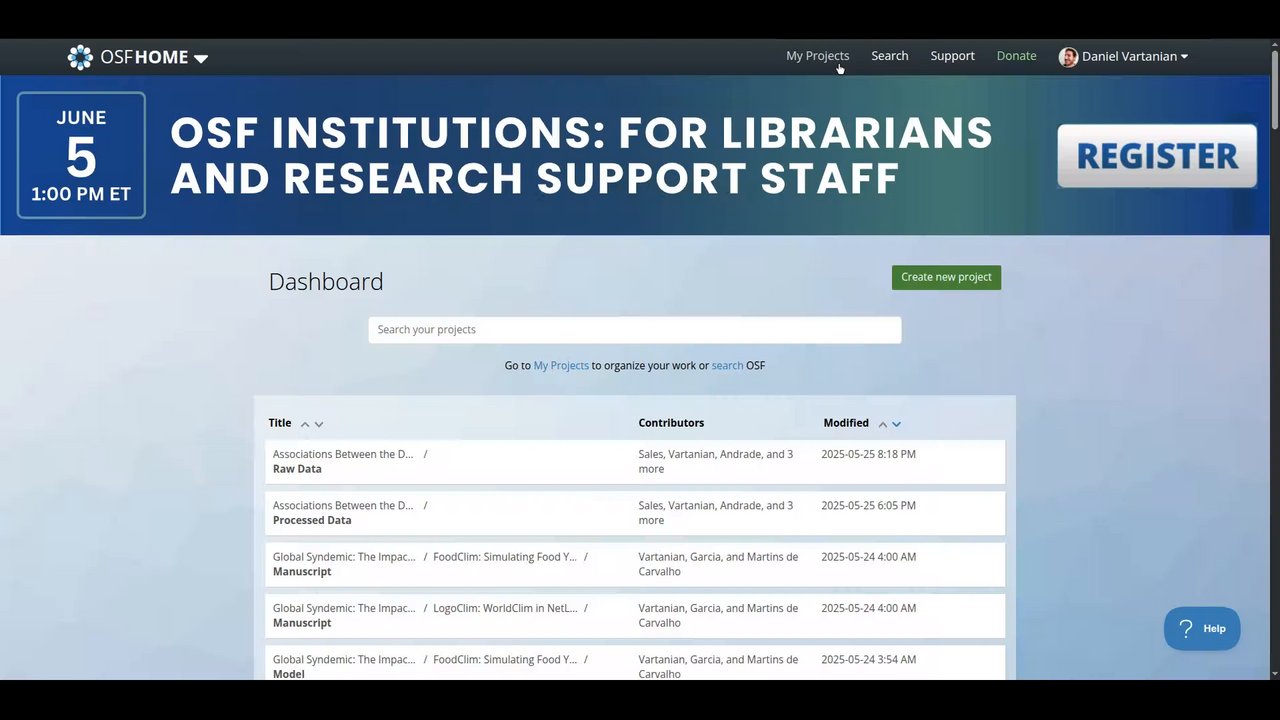Sort Title column ascending arrow
Screen dimensions: 1280x720
pos(305,424)
